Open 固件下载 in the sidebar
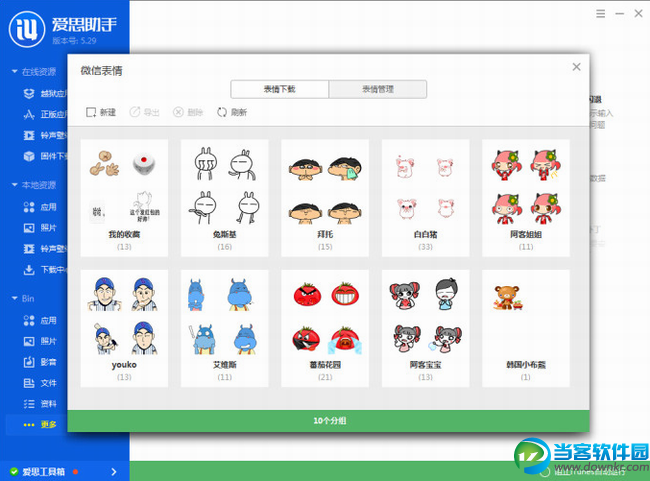 (x=45, y=156)
